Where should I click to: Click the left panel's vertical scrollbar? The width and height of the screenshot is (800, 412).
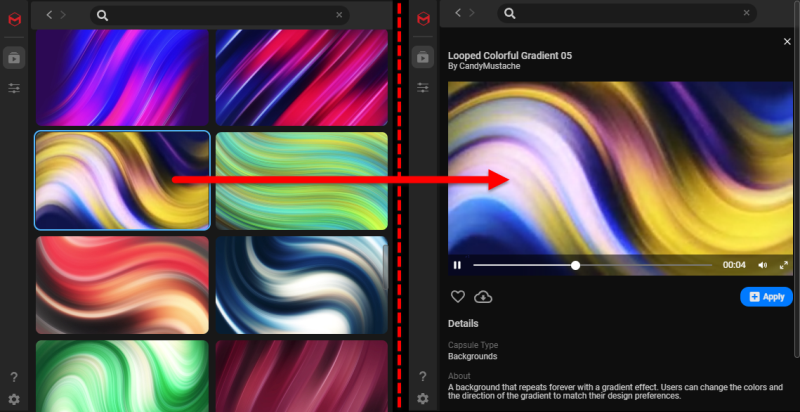386,267
